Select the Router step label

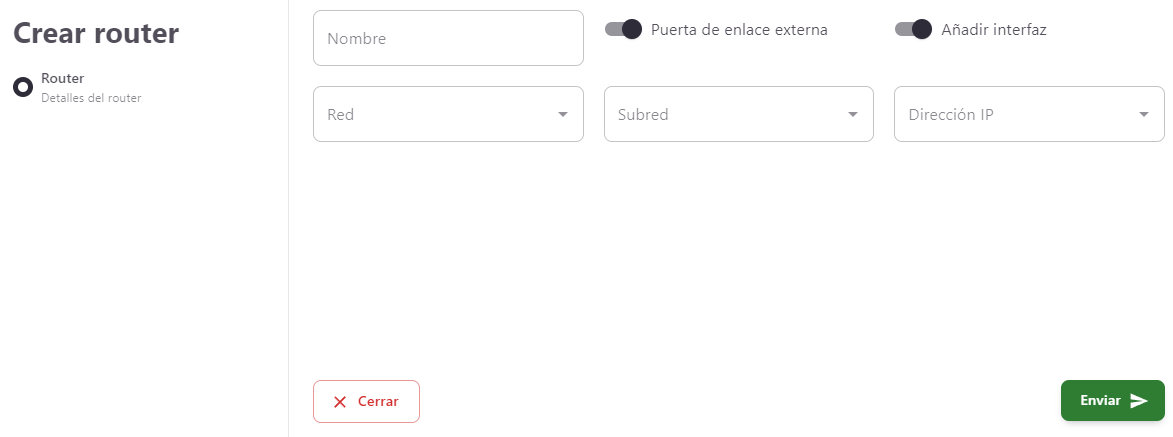[63, 78]
